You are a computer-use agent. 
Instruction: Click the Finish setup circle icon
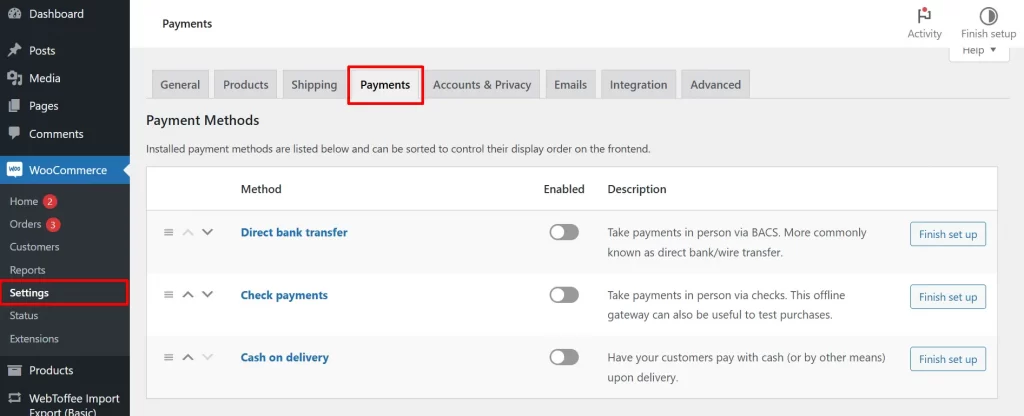tap(988, 15)
